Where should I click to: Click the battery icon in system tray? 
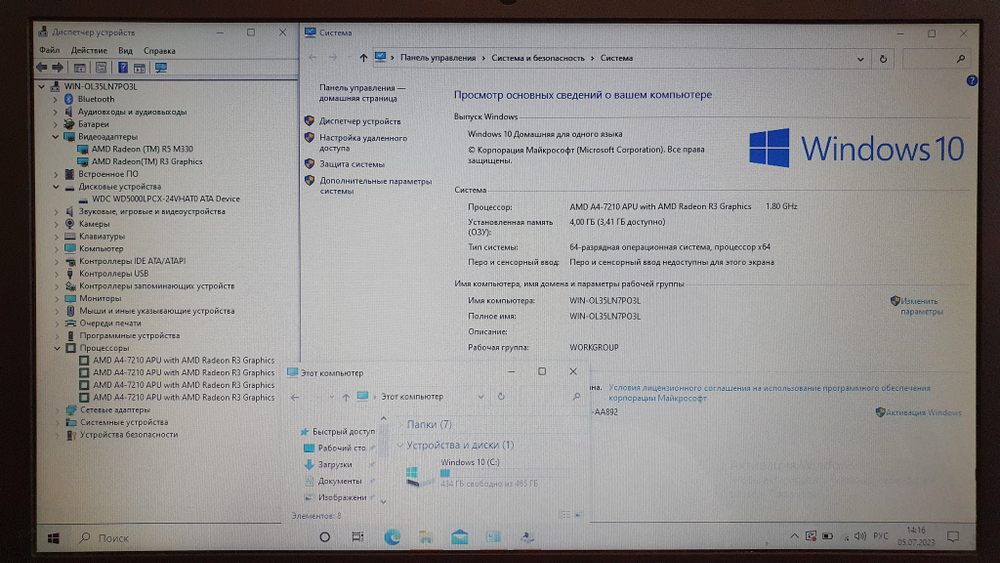tap(827, 536)
